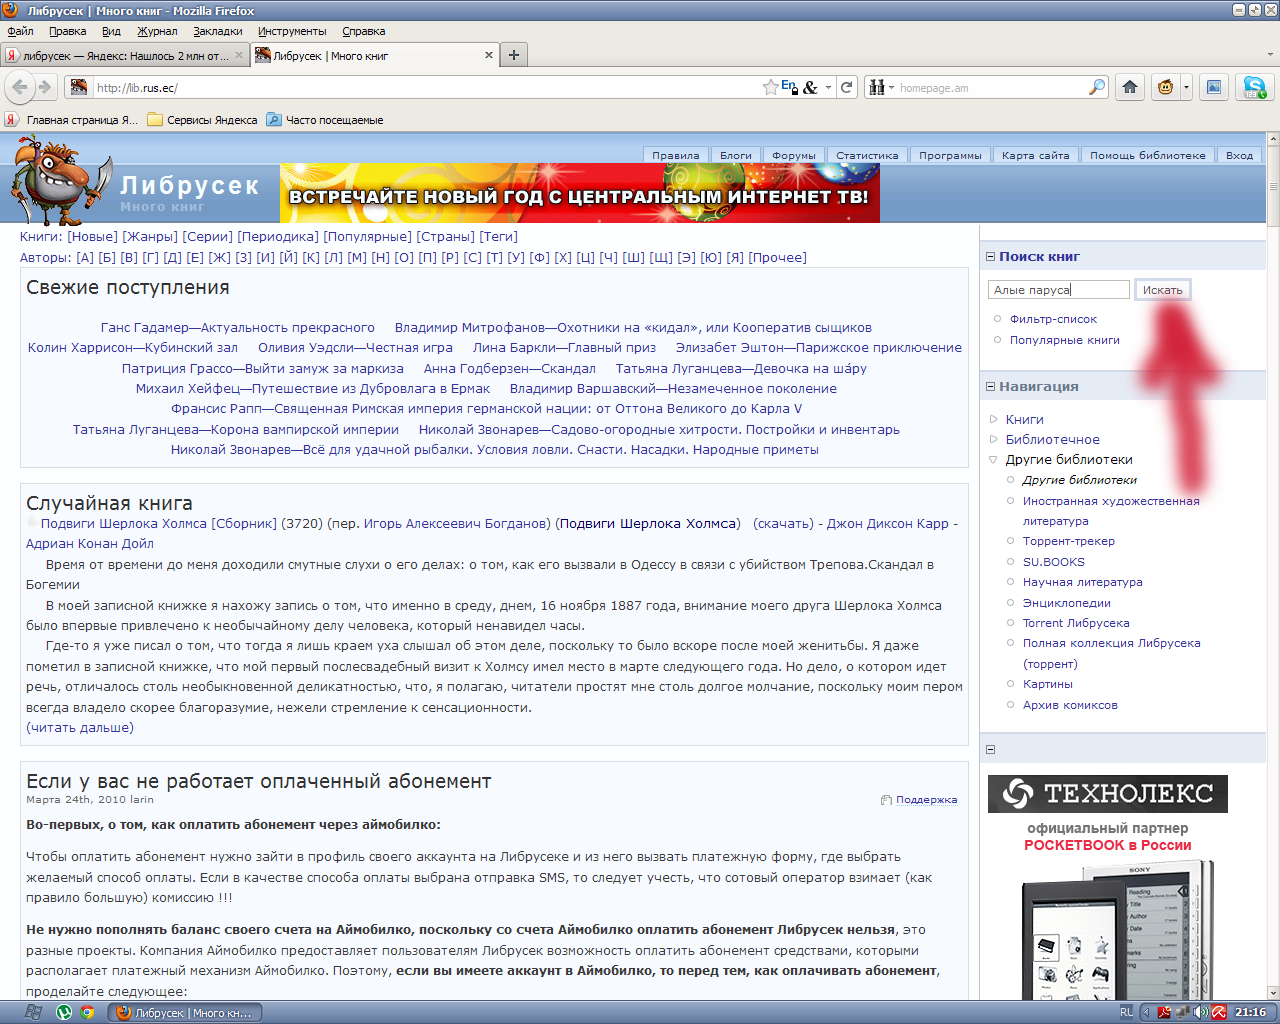Collapse the Навигация block
This screenshot has width=1280, height=1024.
[x=991, y=387]
